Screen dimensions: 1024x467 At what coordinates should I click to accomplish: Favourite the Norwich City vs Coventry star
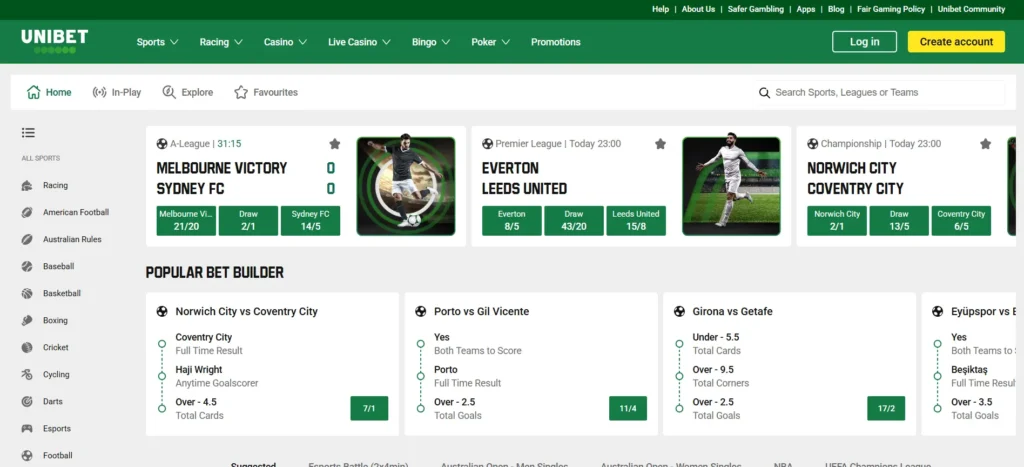[x=985, y=144]
